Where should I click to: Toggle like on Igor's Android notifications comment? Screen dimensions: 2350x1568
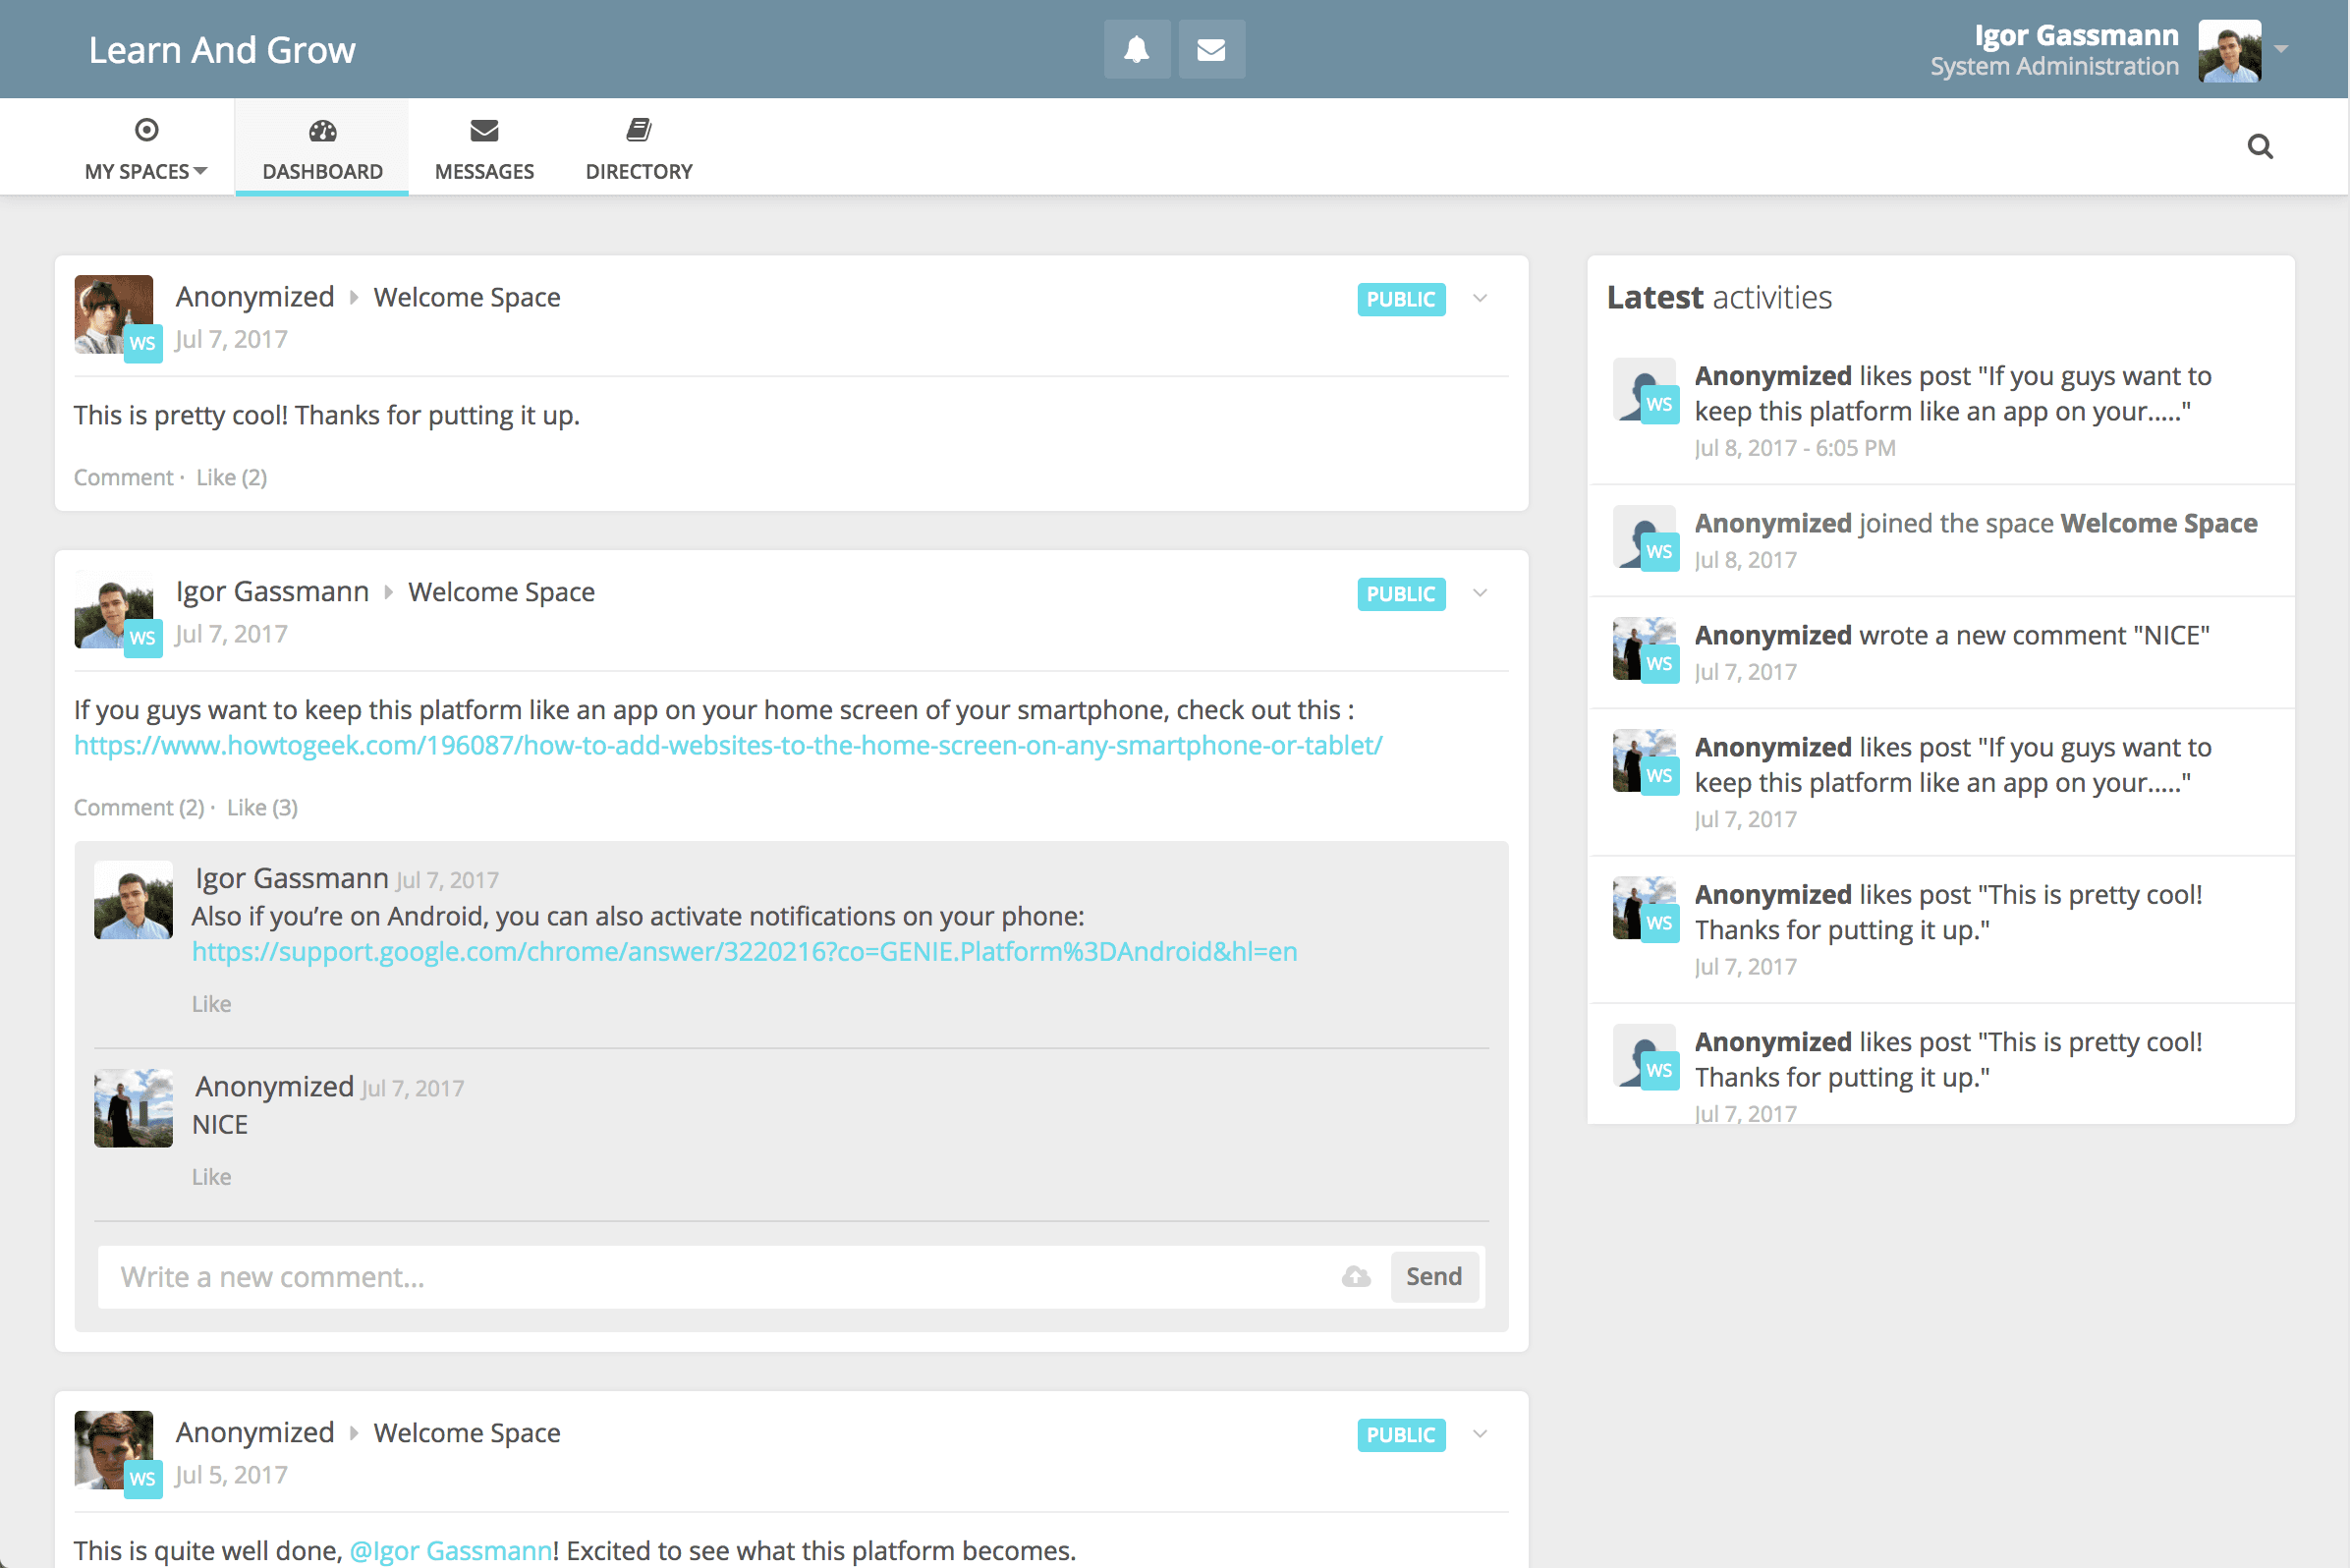click(x=211, y=1003)
